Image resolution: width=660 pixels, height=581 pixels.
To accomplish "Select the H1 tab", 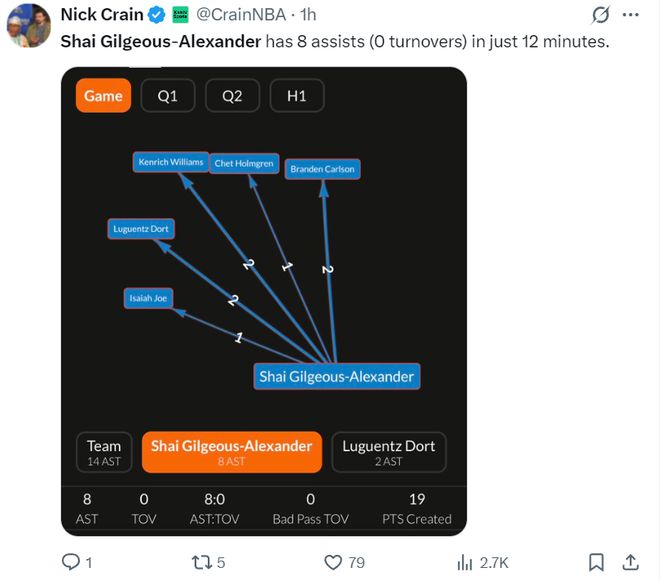I will pyautogui.click(x=297, y=96).
